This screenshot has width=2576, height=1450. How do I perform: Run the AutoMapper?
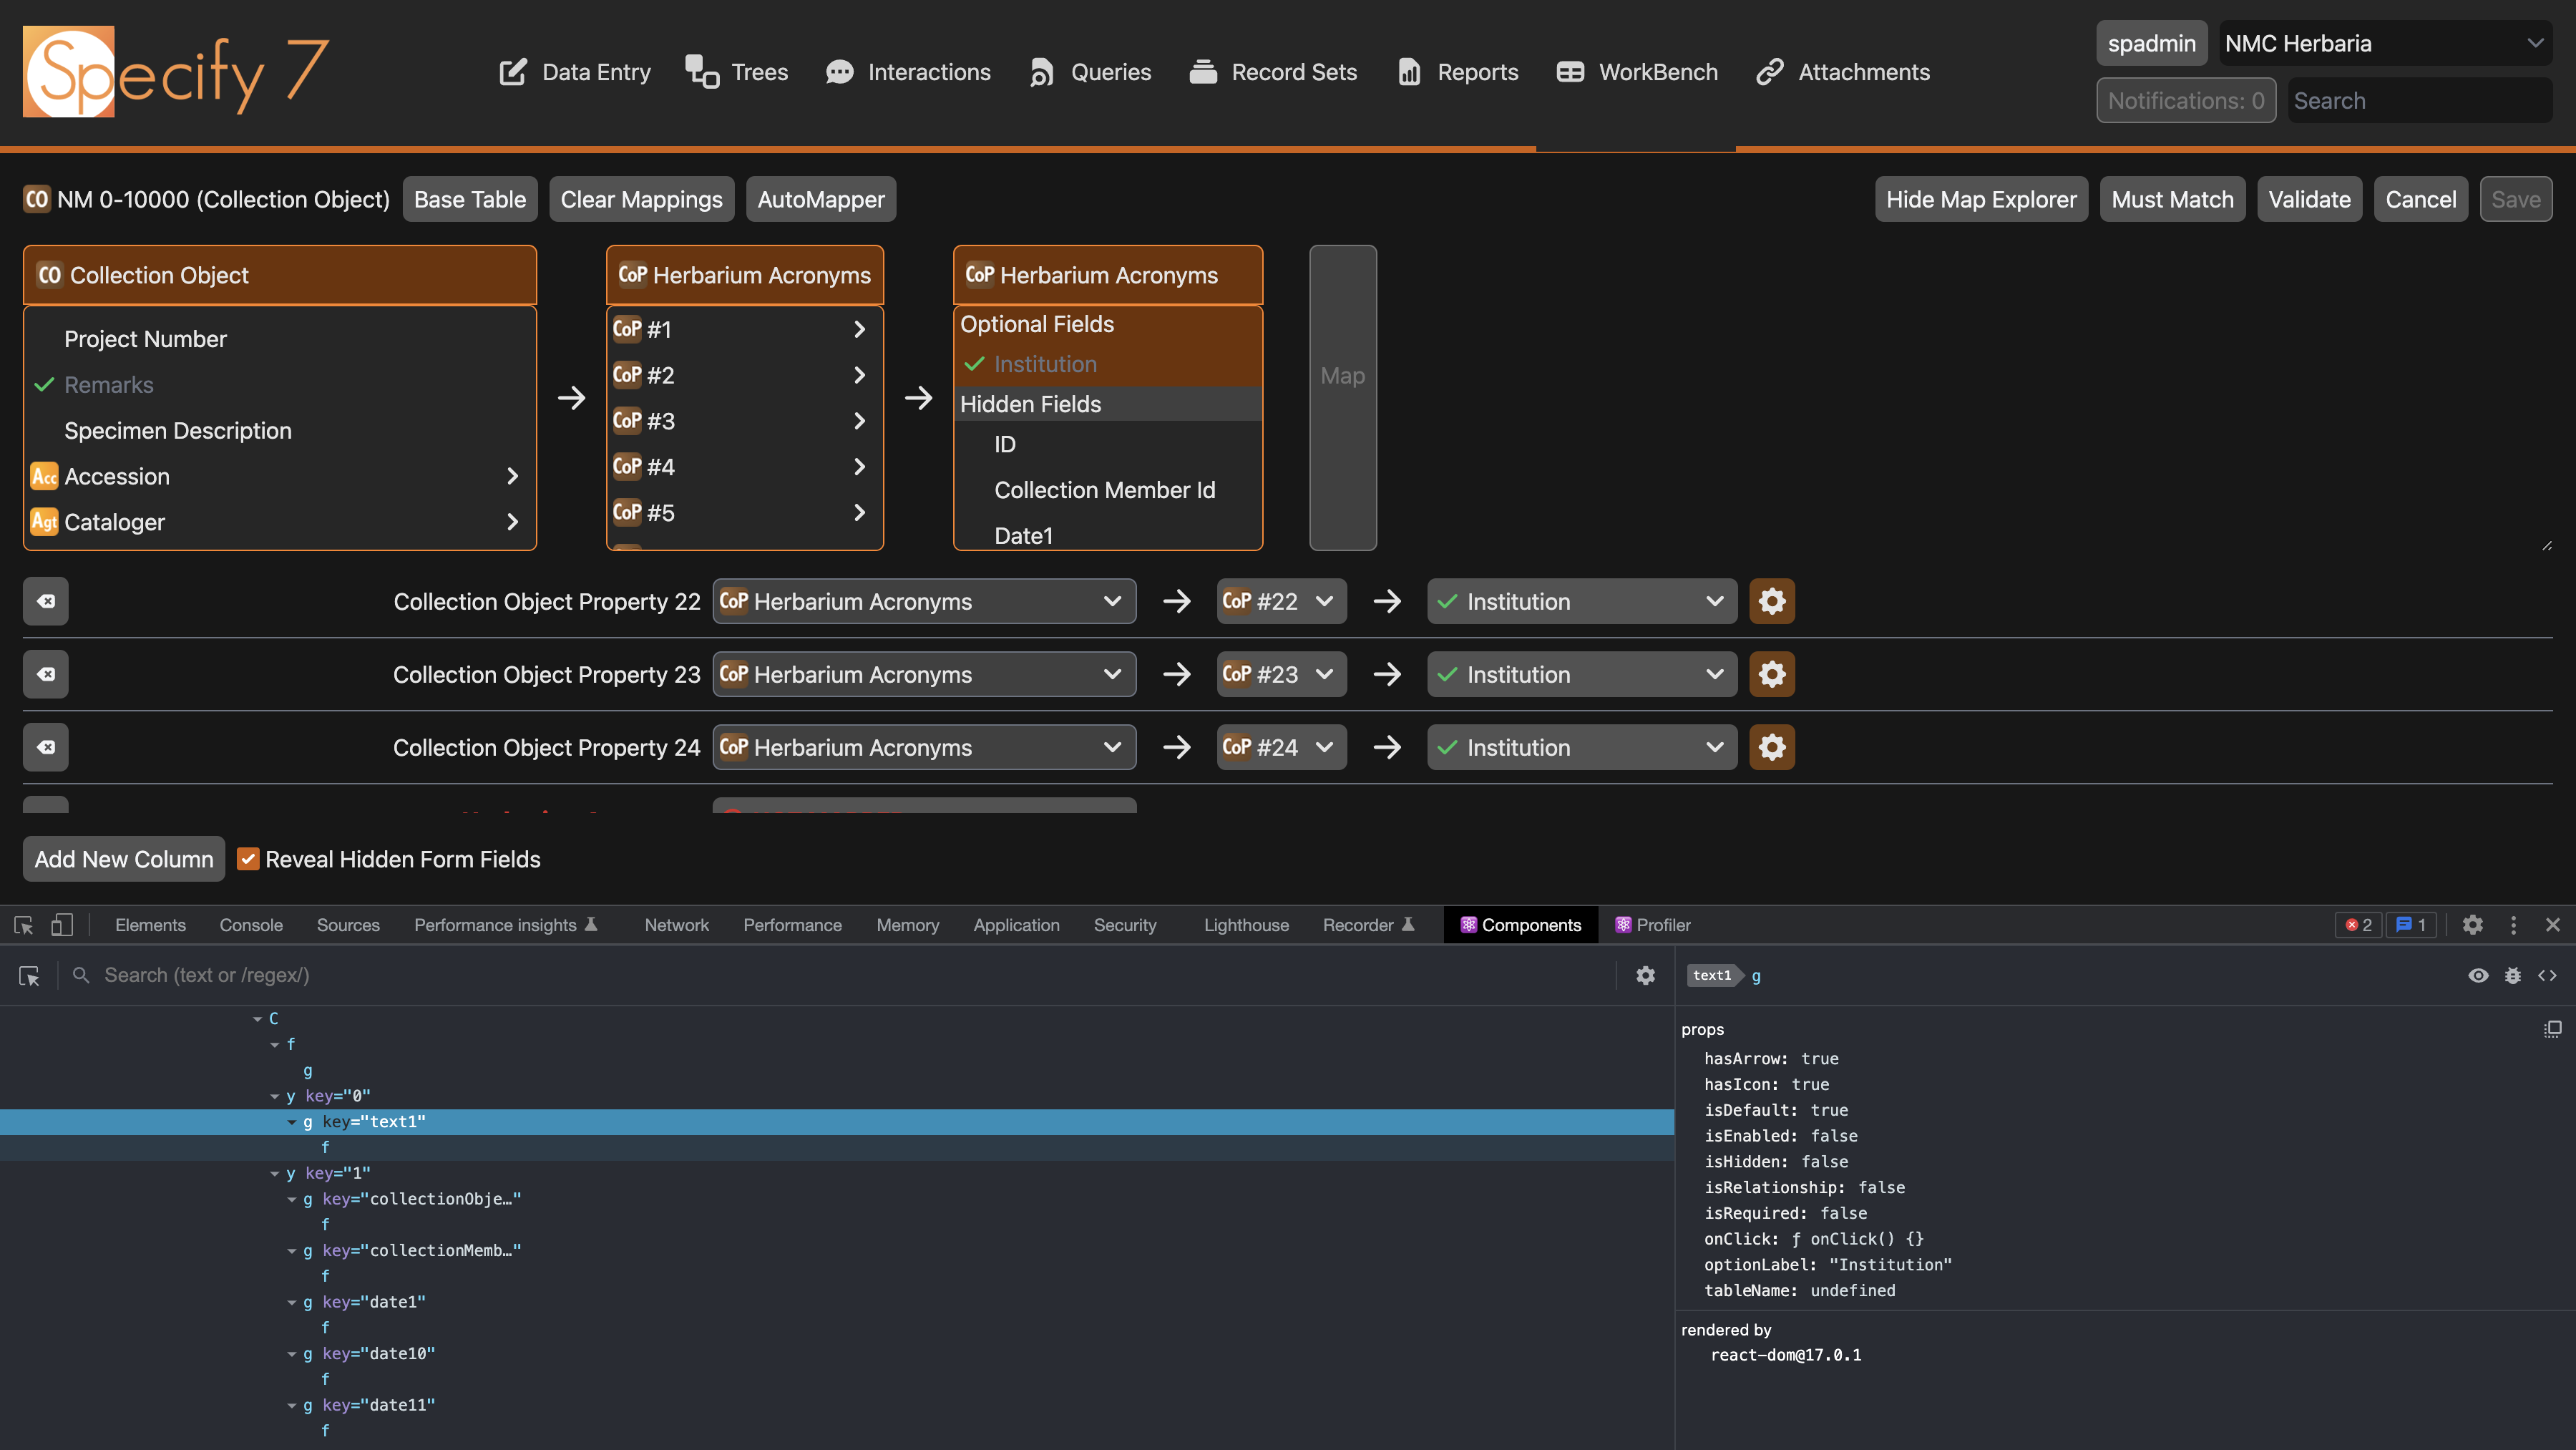coord(820,199)
